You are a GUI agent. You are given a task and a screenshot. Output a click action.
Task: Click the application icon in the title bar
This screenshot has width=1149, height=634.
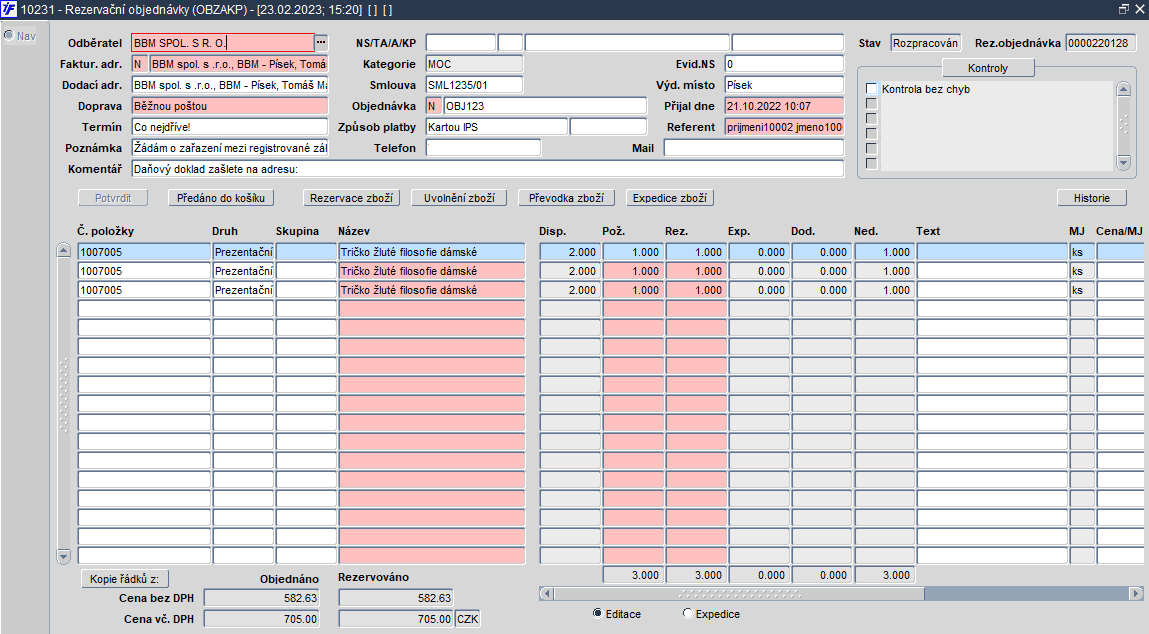(x=9, y=9)
